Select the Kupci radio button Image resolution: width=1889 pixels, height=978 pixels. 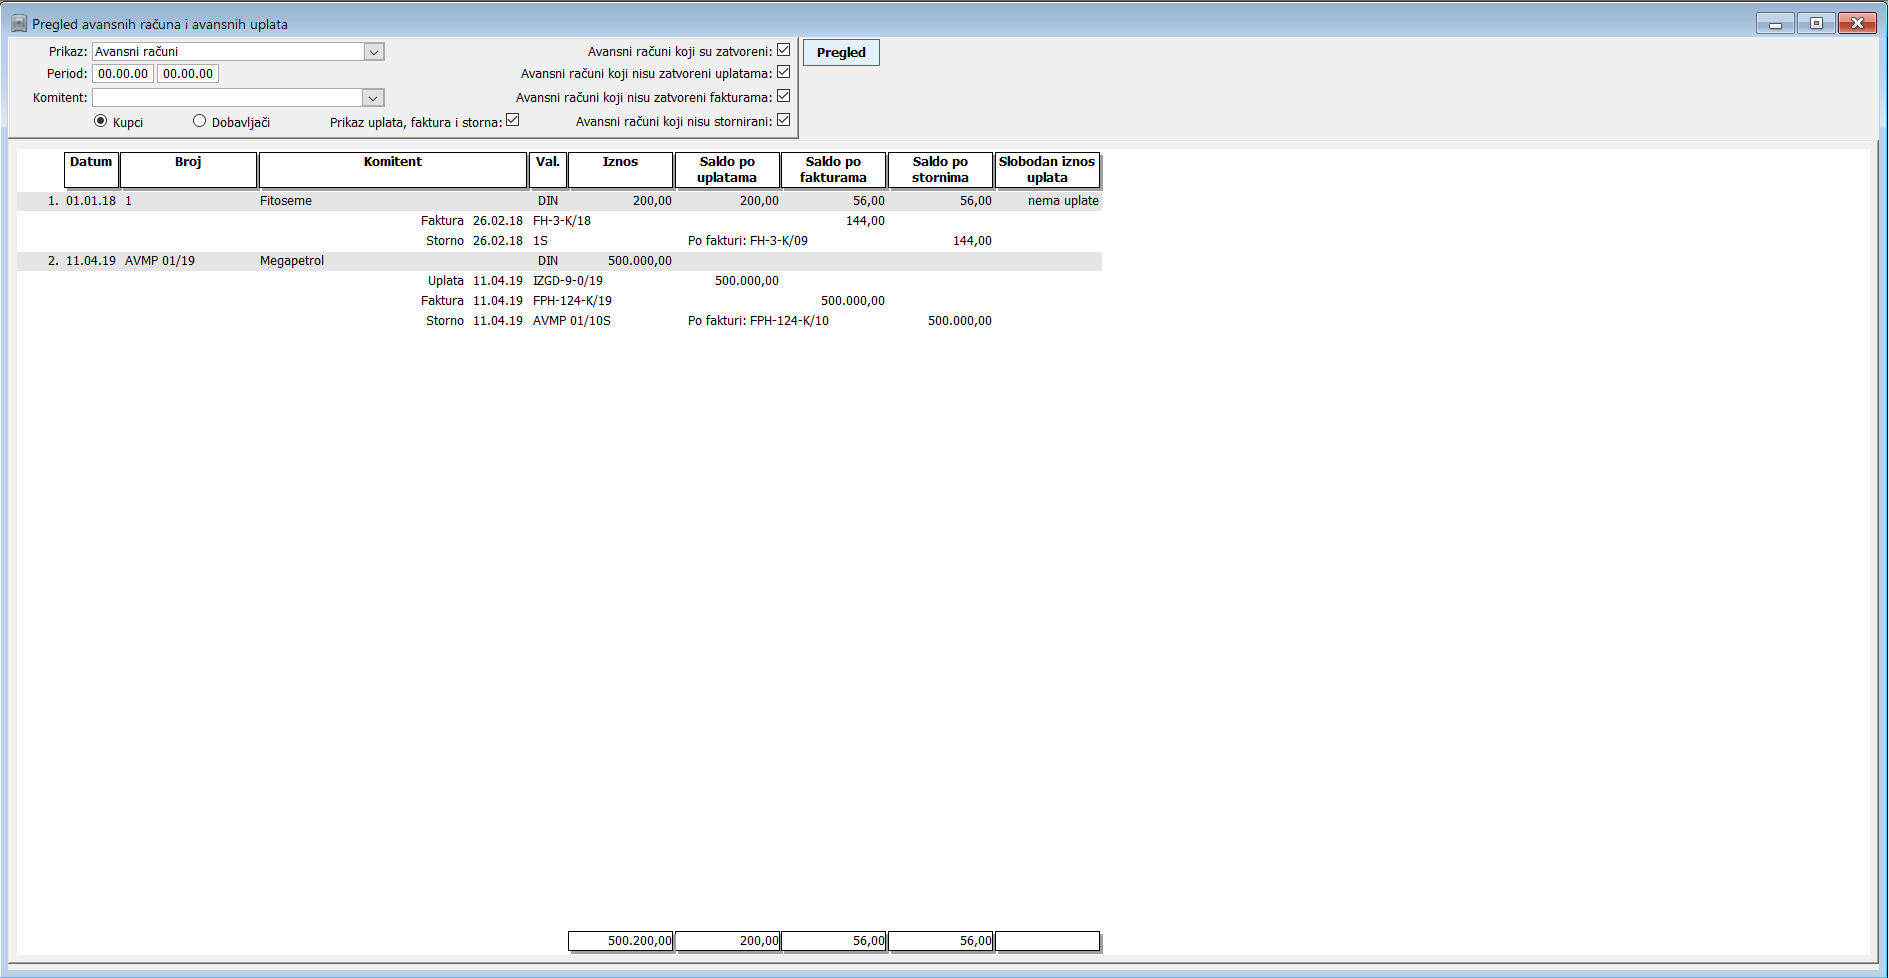click(100, 121)
